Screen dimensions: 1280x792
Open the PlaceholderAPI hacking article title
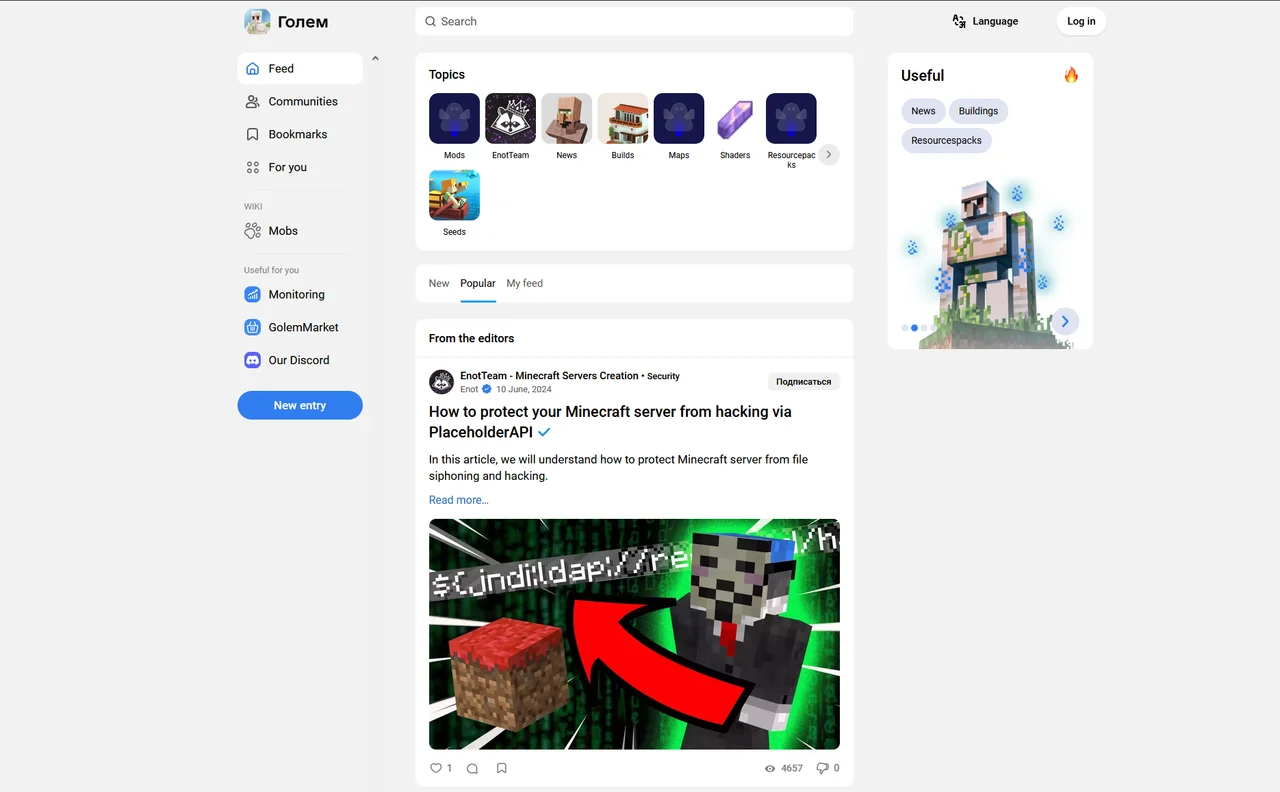(x=610, y=422)
